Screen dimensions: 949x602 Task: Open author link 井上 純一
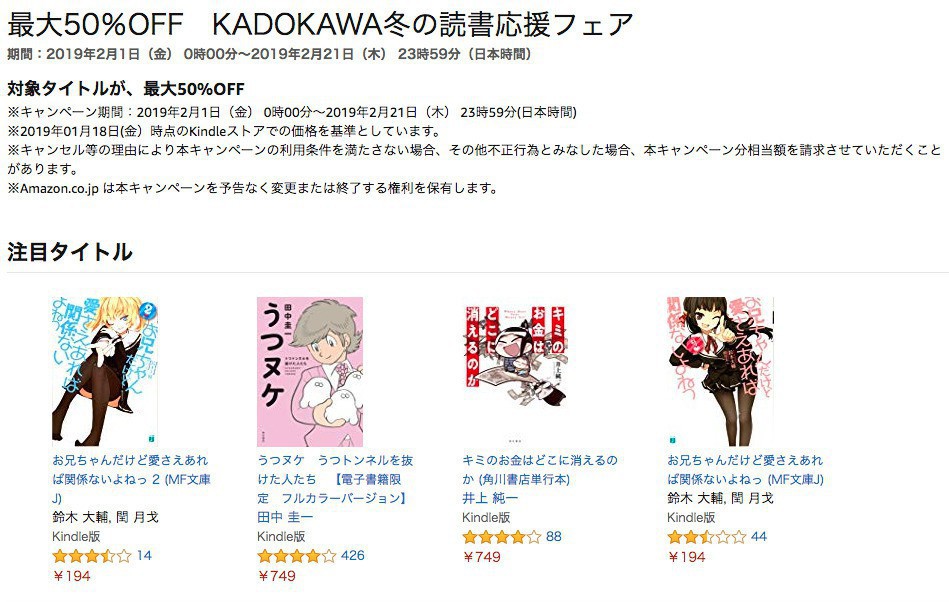(490, 498)
